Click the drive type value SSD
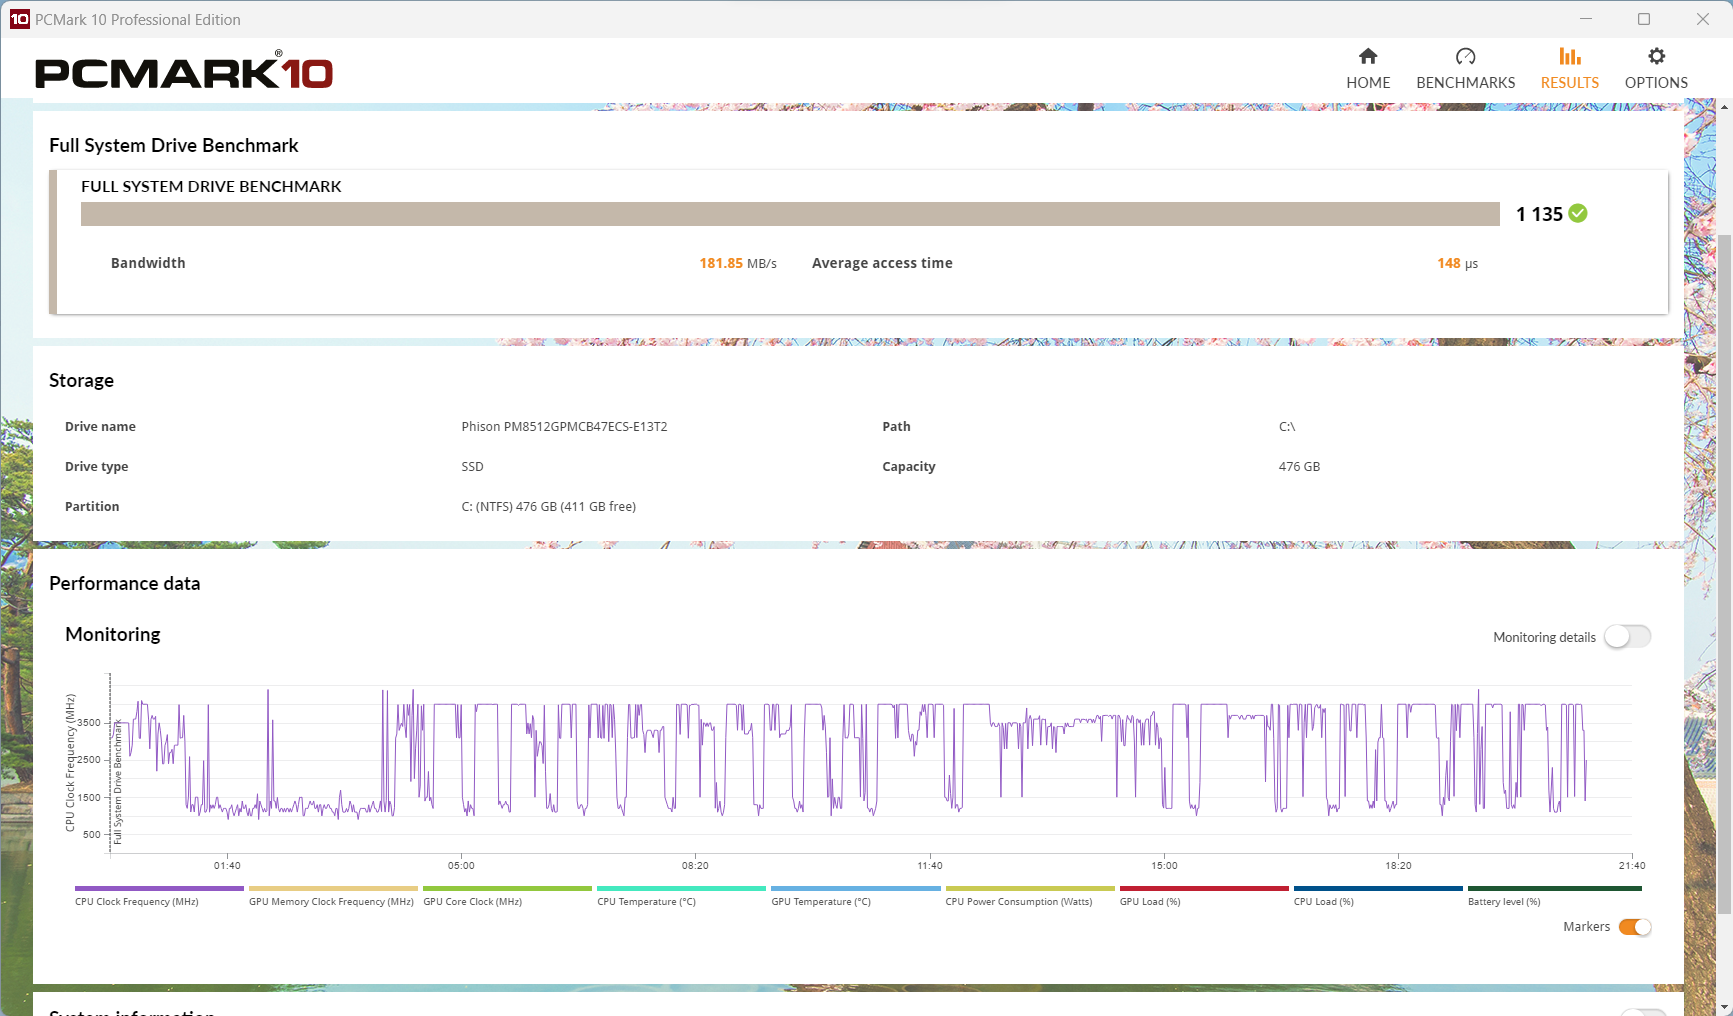The height and width of the screenshot is (1016, 1733). (x=472, y=467)
